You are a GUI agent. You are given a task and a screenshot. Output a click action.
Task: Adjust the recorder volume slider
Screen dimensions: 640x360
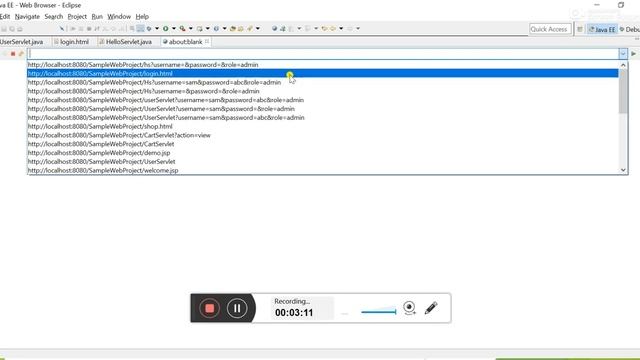379,312
